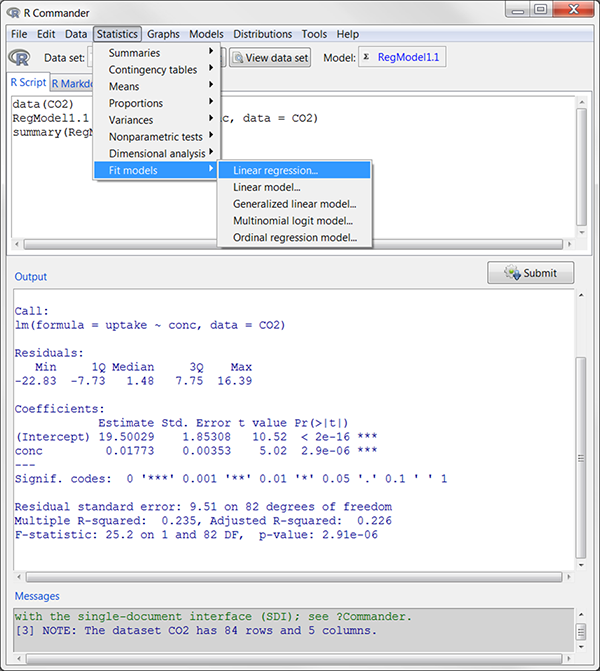Screen dimensions: 600x671
Task: Click the script pane horizontal scrollbar
Action: 293,244
